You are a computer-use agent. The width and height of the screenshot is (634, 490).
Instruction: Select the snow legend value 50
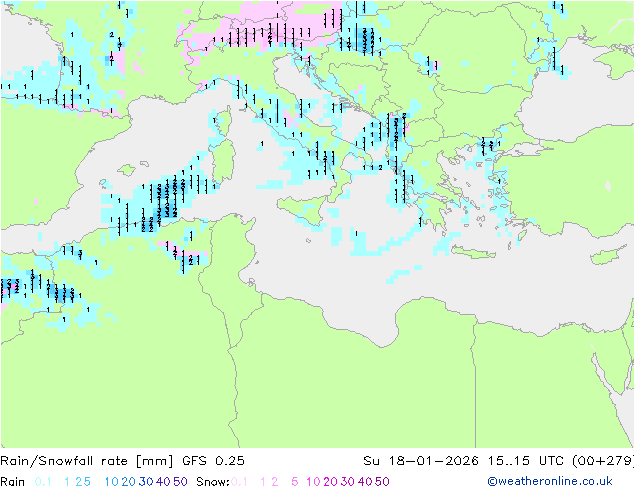[x=382, y=482]
